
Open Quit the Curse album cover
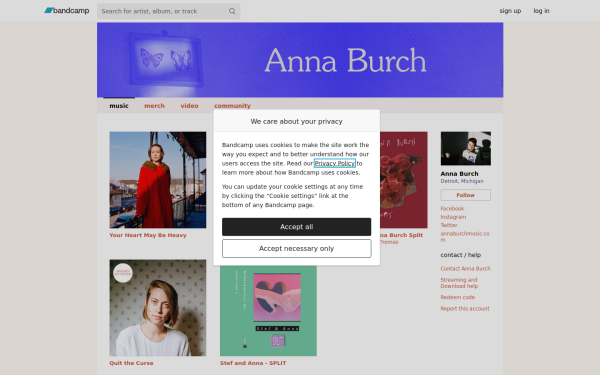[158, 308]
